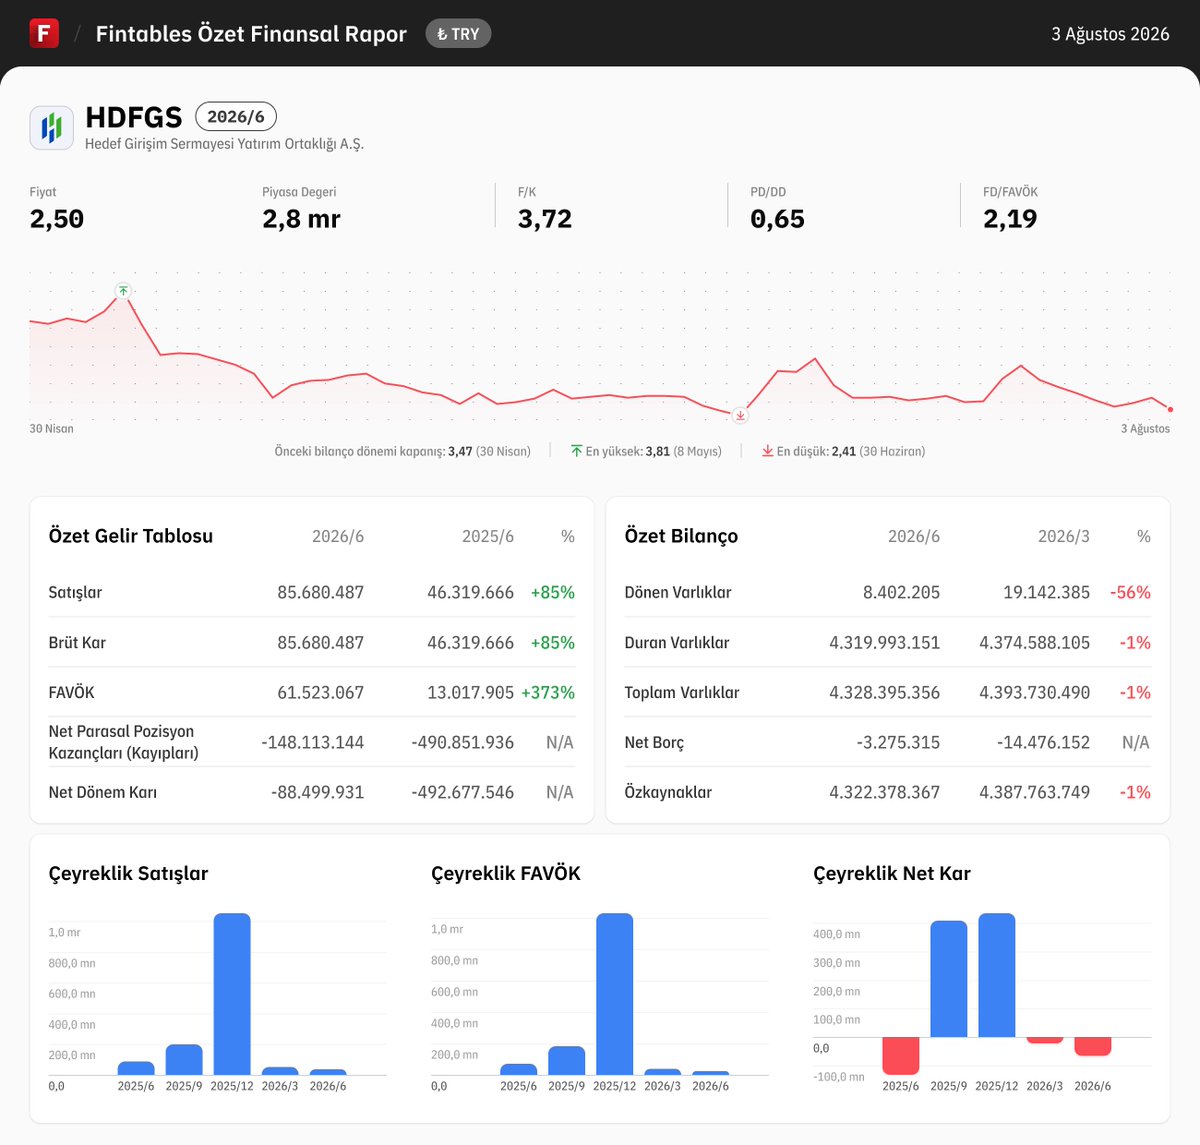Viewport: 1200px width, 1145px height.
Task: Click Net Borç 2026/3 value -14.476.152
Action: click(1043, 742)
